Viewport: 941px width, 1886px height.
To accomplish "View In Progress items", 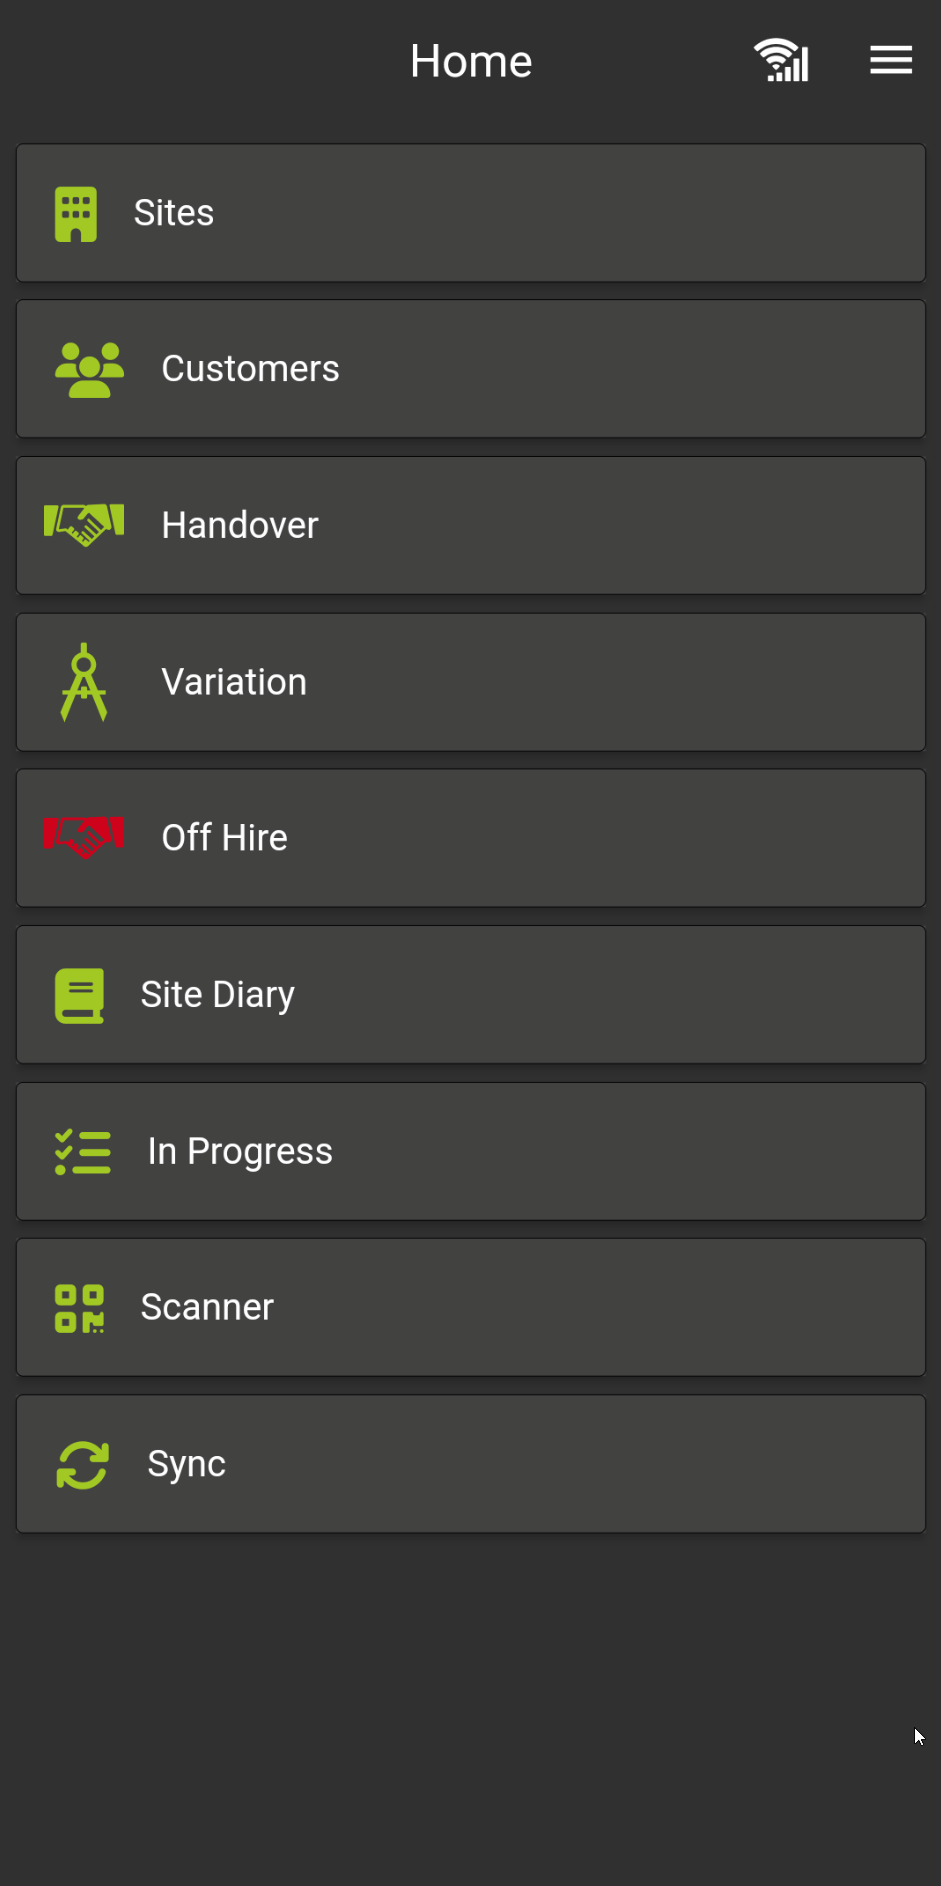I will click(240, 1151).
